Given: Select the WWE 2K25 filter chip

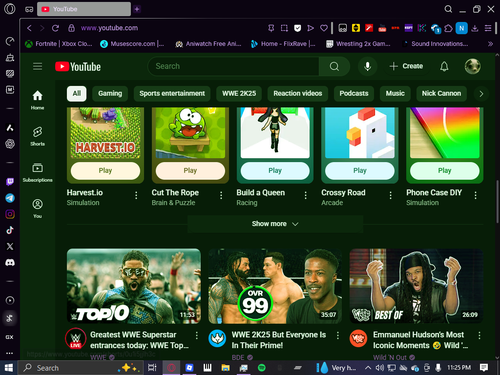Looking at the screenshot, I should (239, 93).
